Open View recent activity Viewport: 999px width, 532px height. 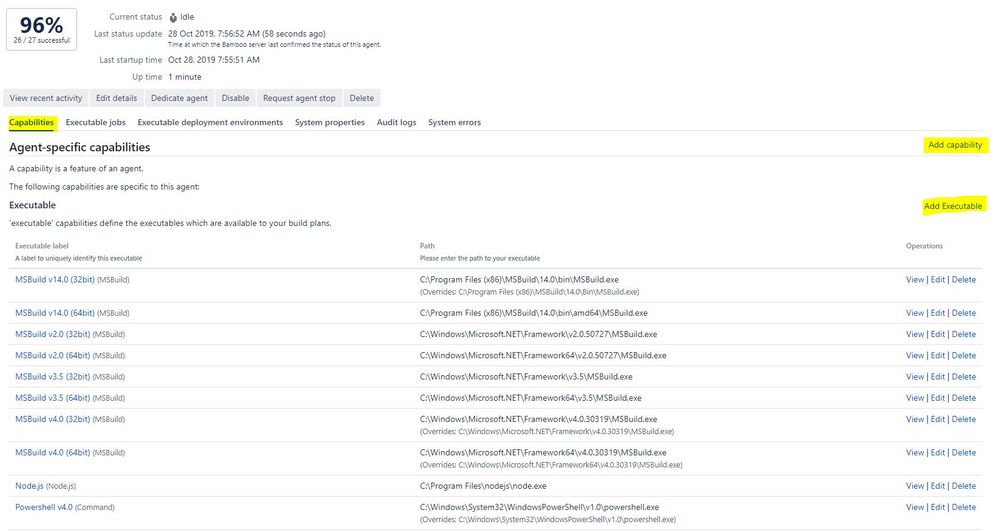(x=46, y=98)
